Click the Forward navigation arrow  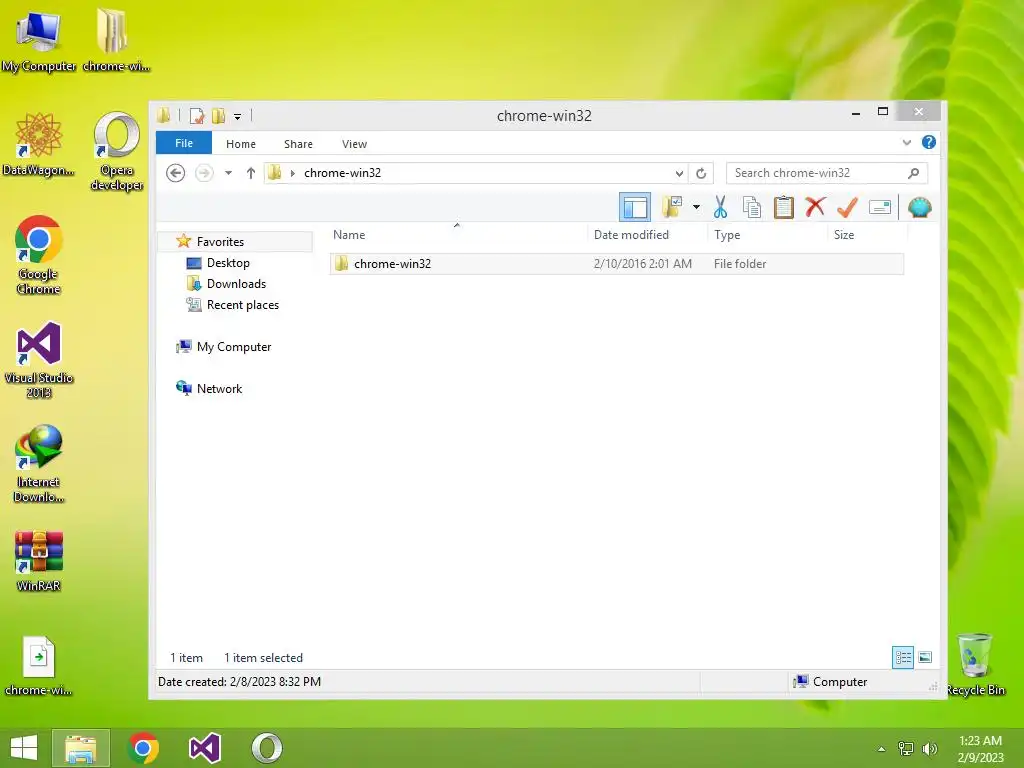click(x=204, y=173)
